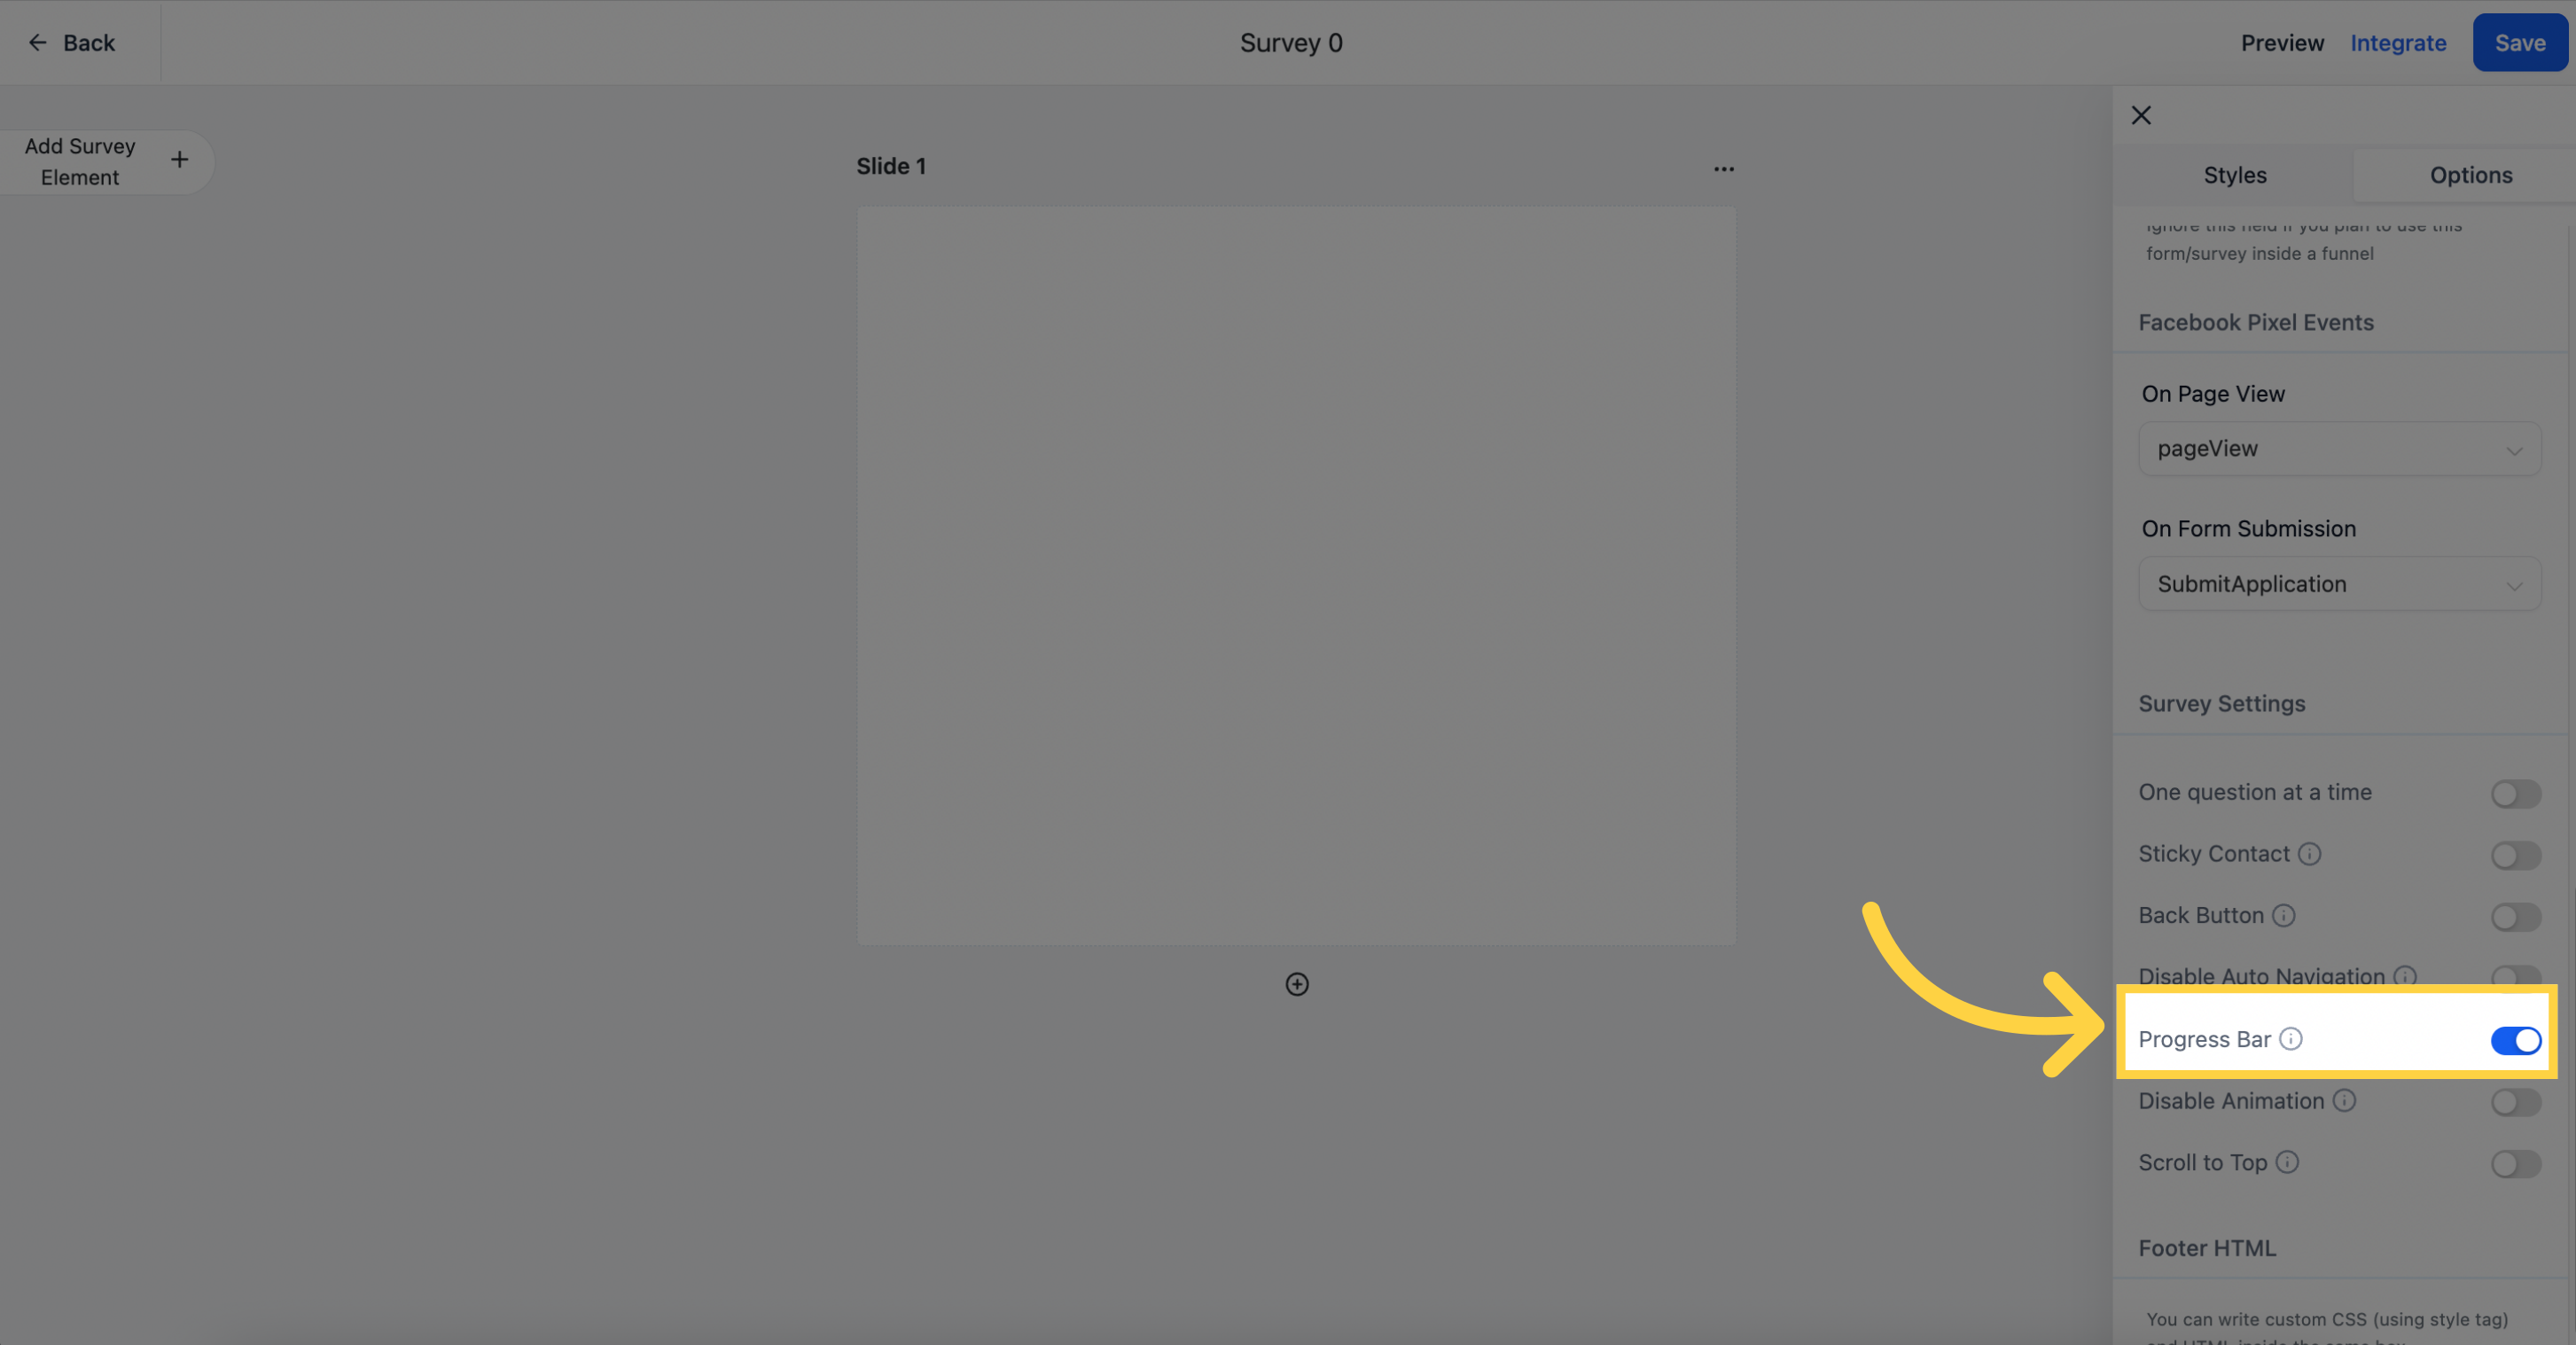Click the add slide plus-circle icon
The height and width of the screenshot is (1345, 2576).
[x=1297, y=983]
